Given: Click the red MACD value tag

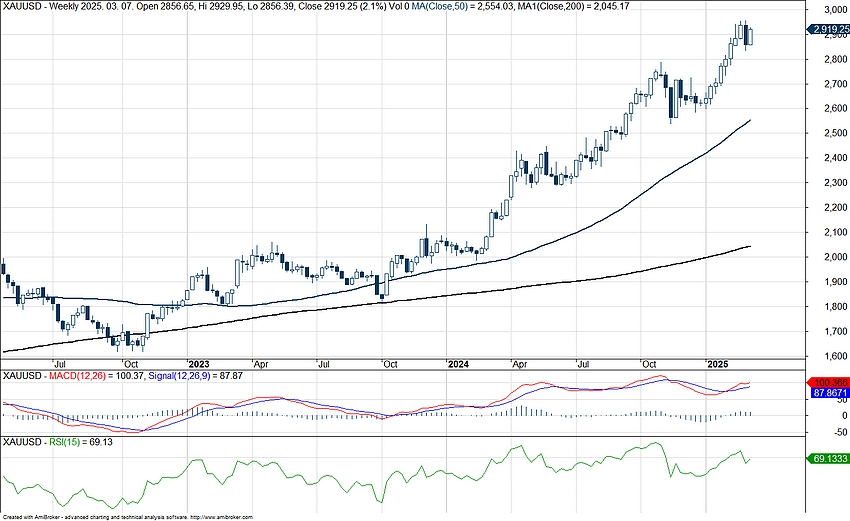Looking at the screenshot, I should tap(825, 383).
